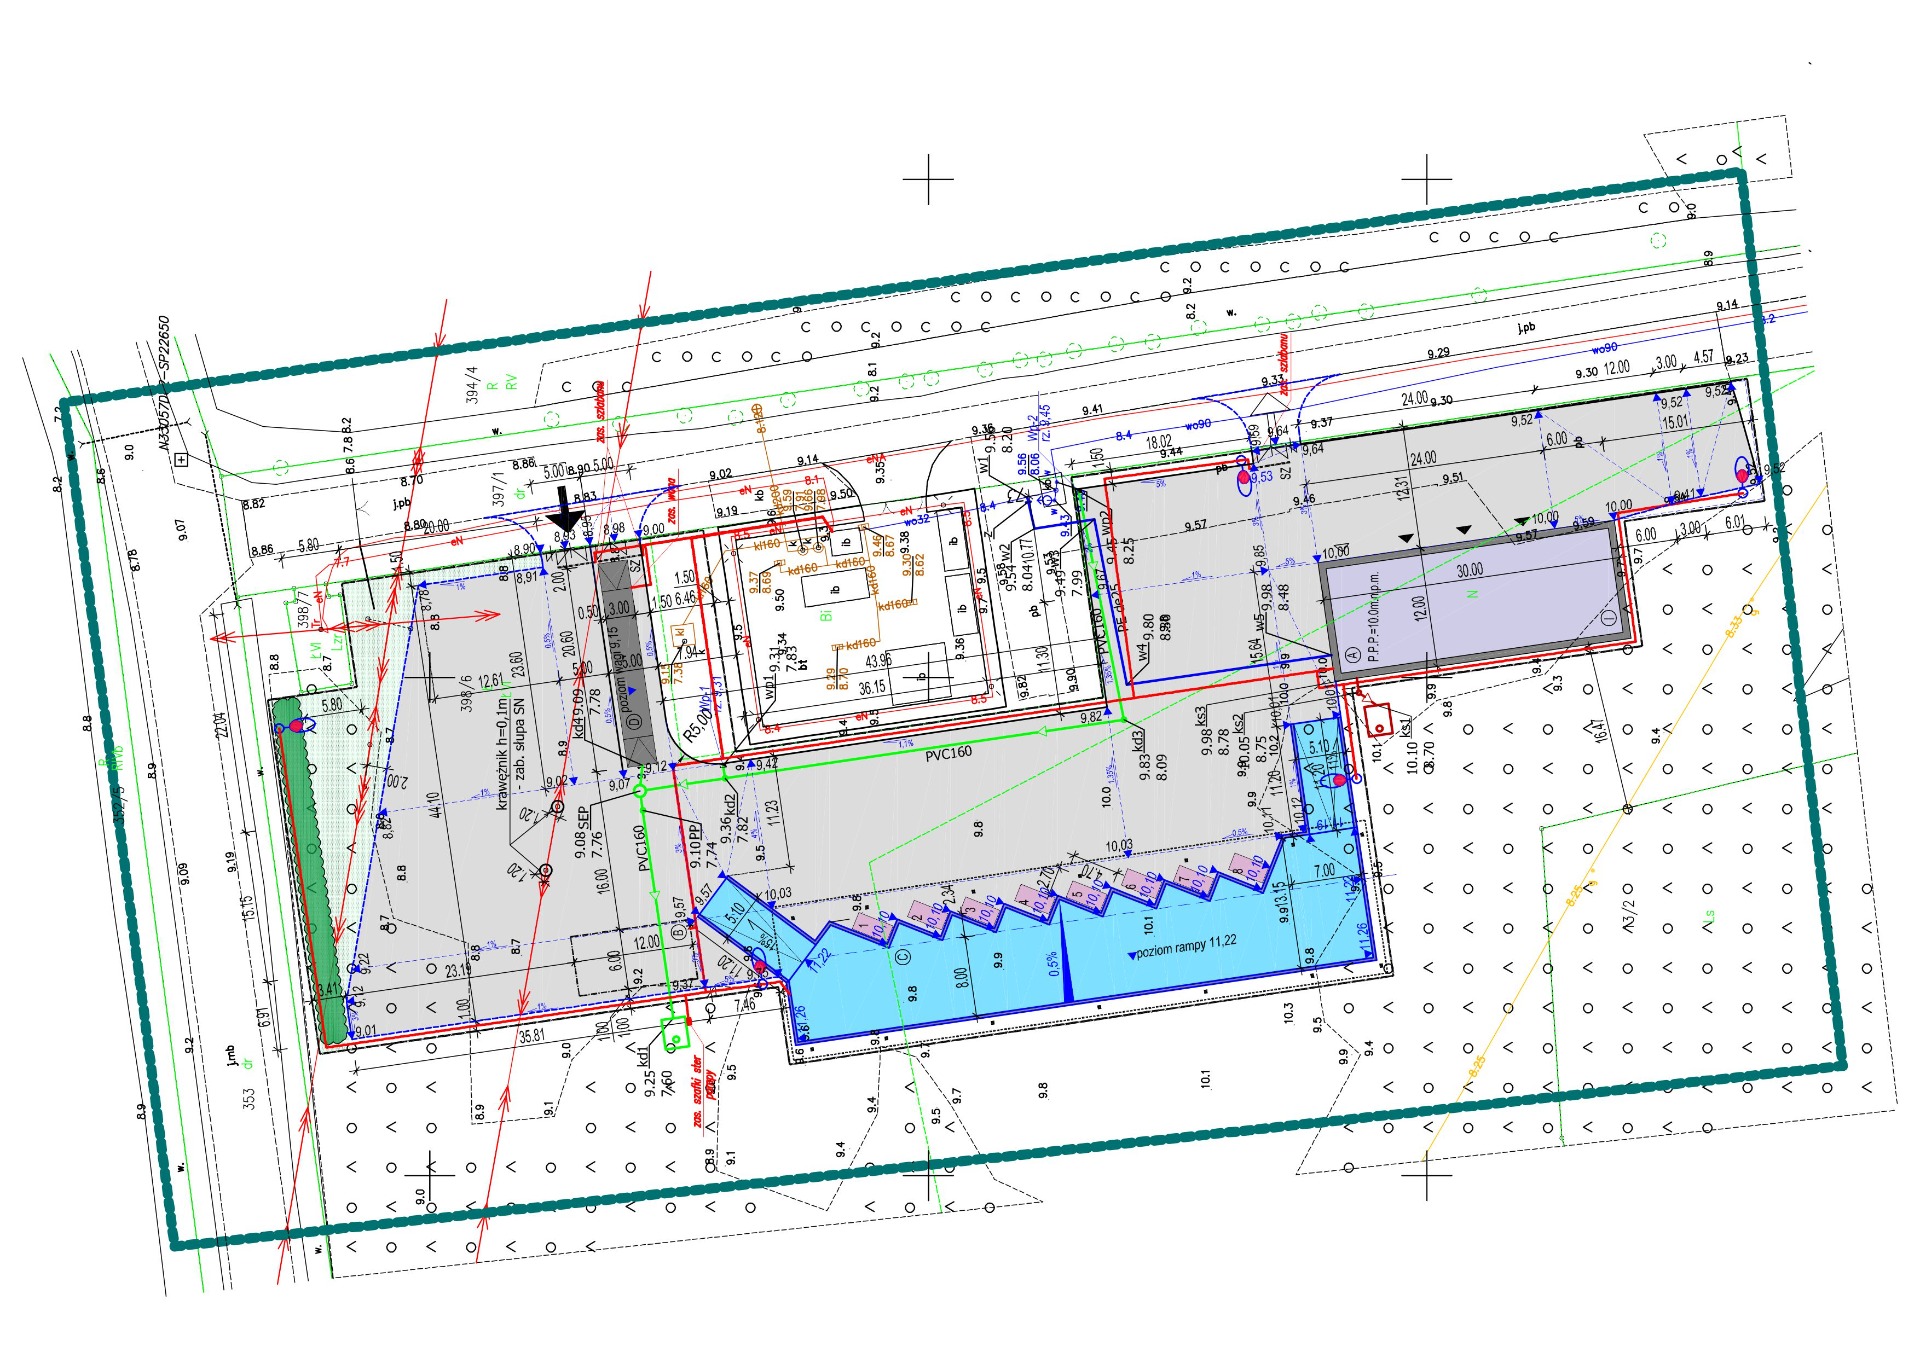
Task: Click the green kd1 manhole square
Action: tap(677, 1035)
